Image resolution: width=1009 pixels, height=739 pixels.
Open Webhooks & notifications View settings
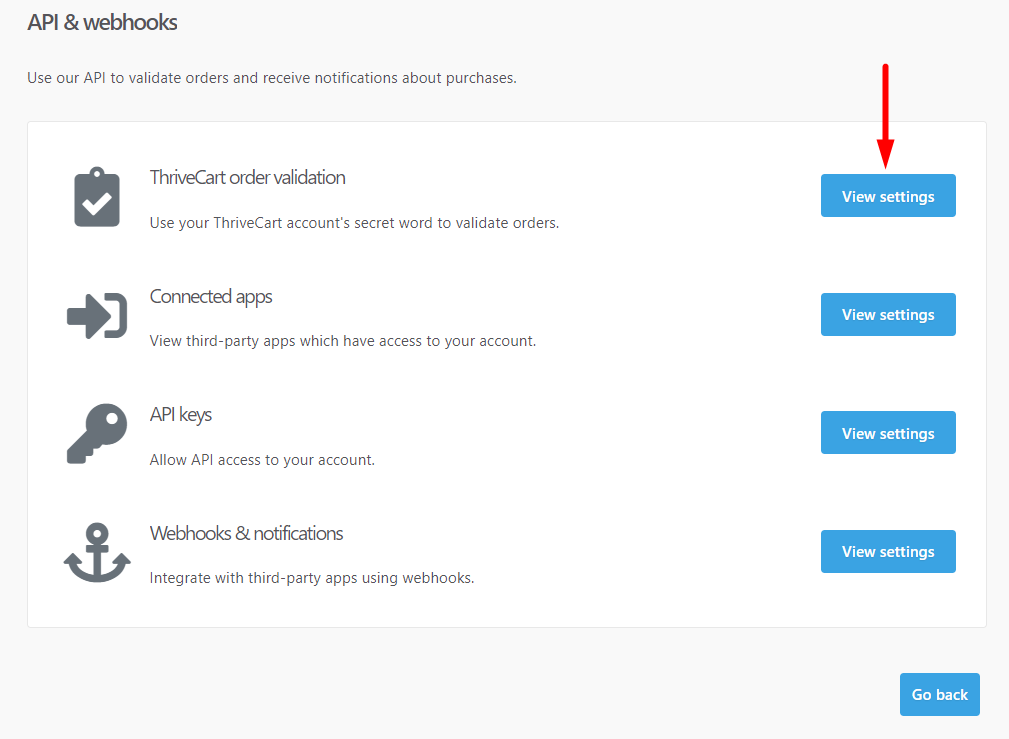click(x=888, y=551)
